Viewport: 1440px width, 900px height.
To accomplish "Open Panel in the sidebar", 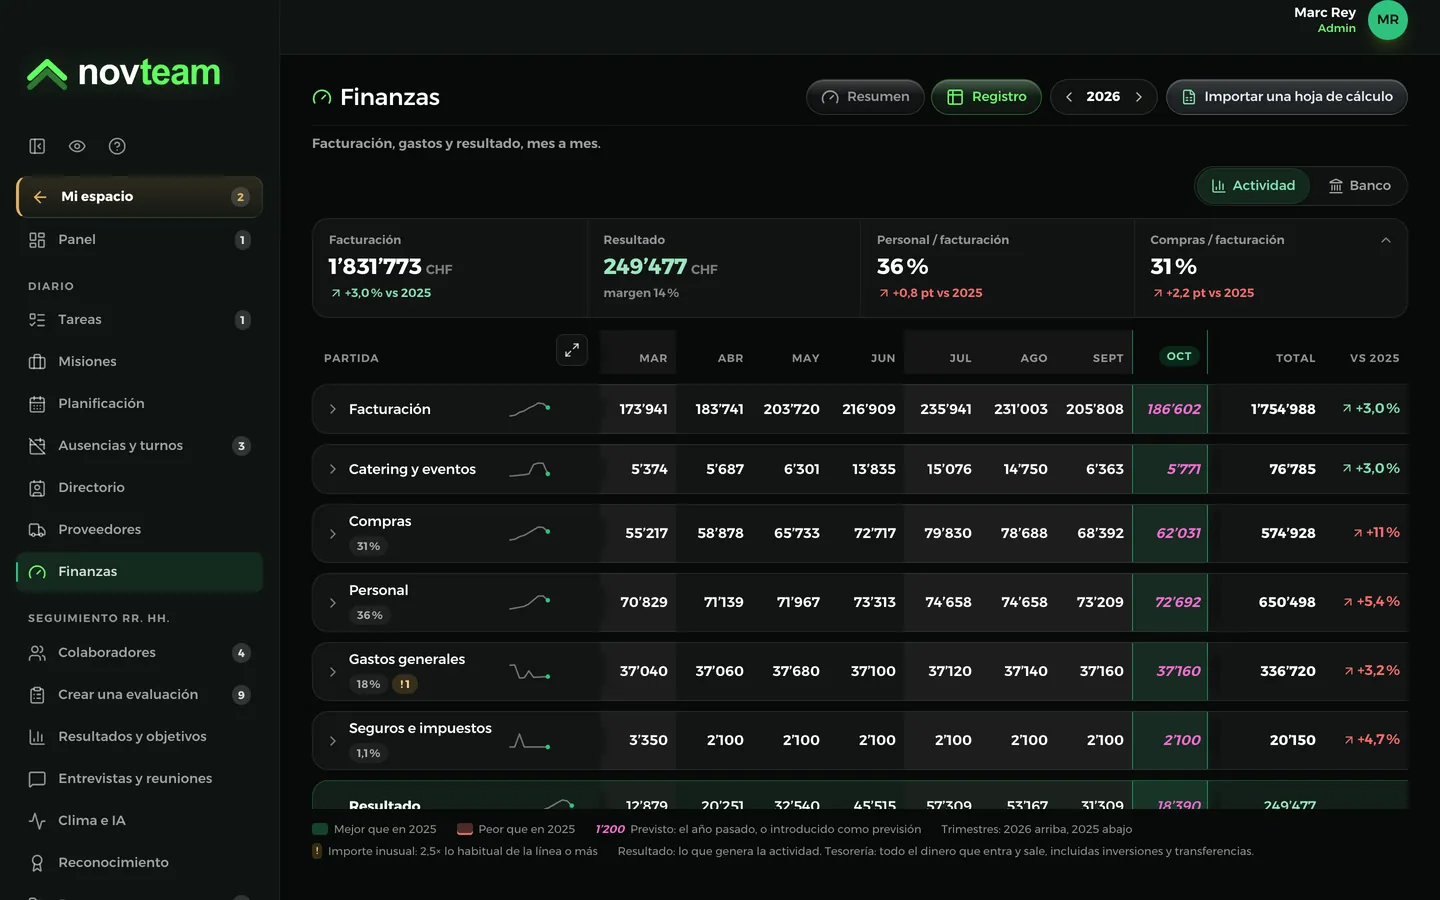I will click(139, 240).
